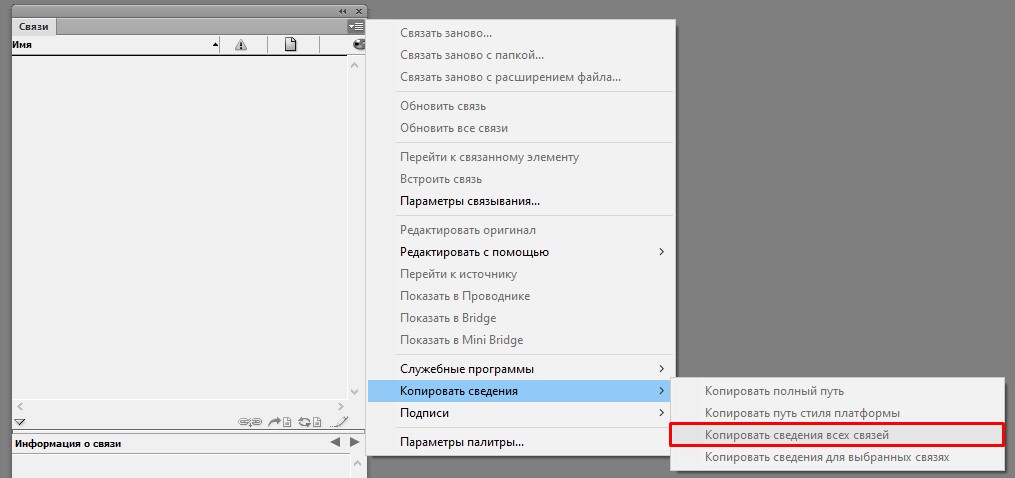This screenshot has width=1015, height=478.
Task: Expand Служебные программы submenu arrow
Action: 662,369
